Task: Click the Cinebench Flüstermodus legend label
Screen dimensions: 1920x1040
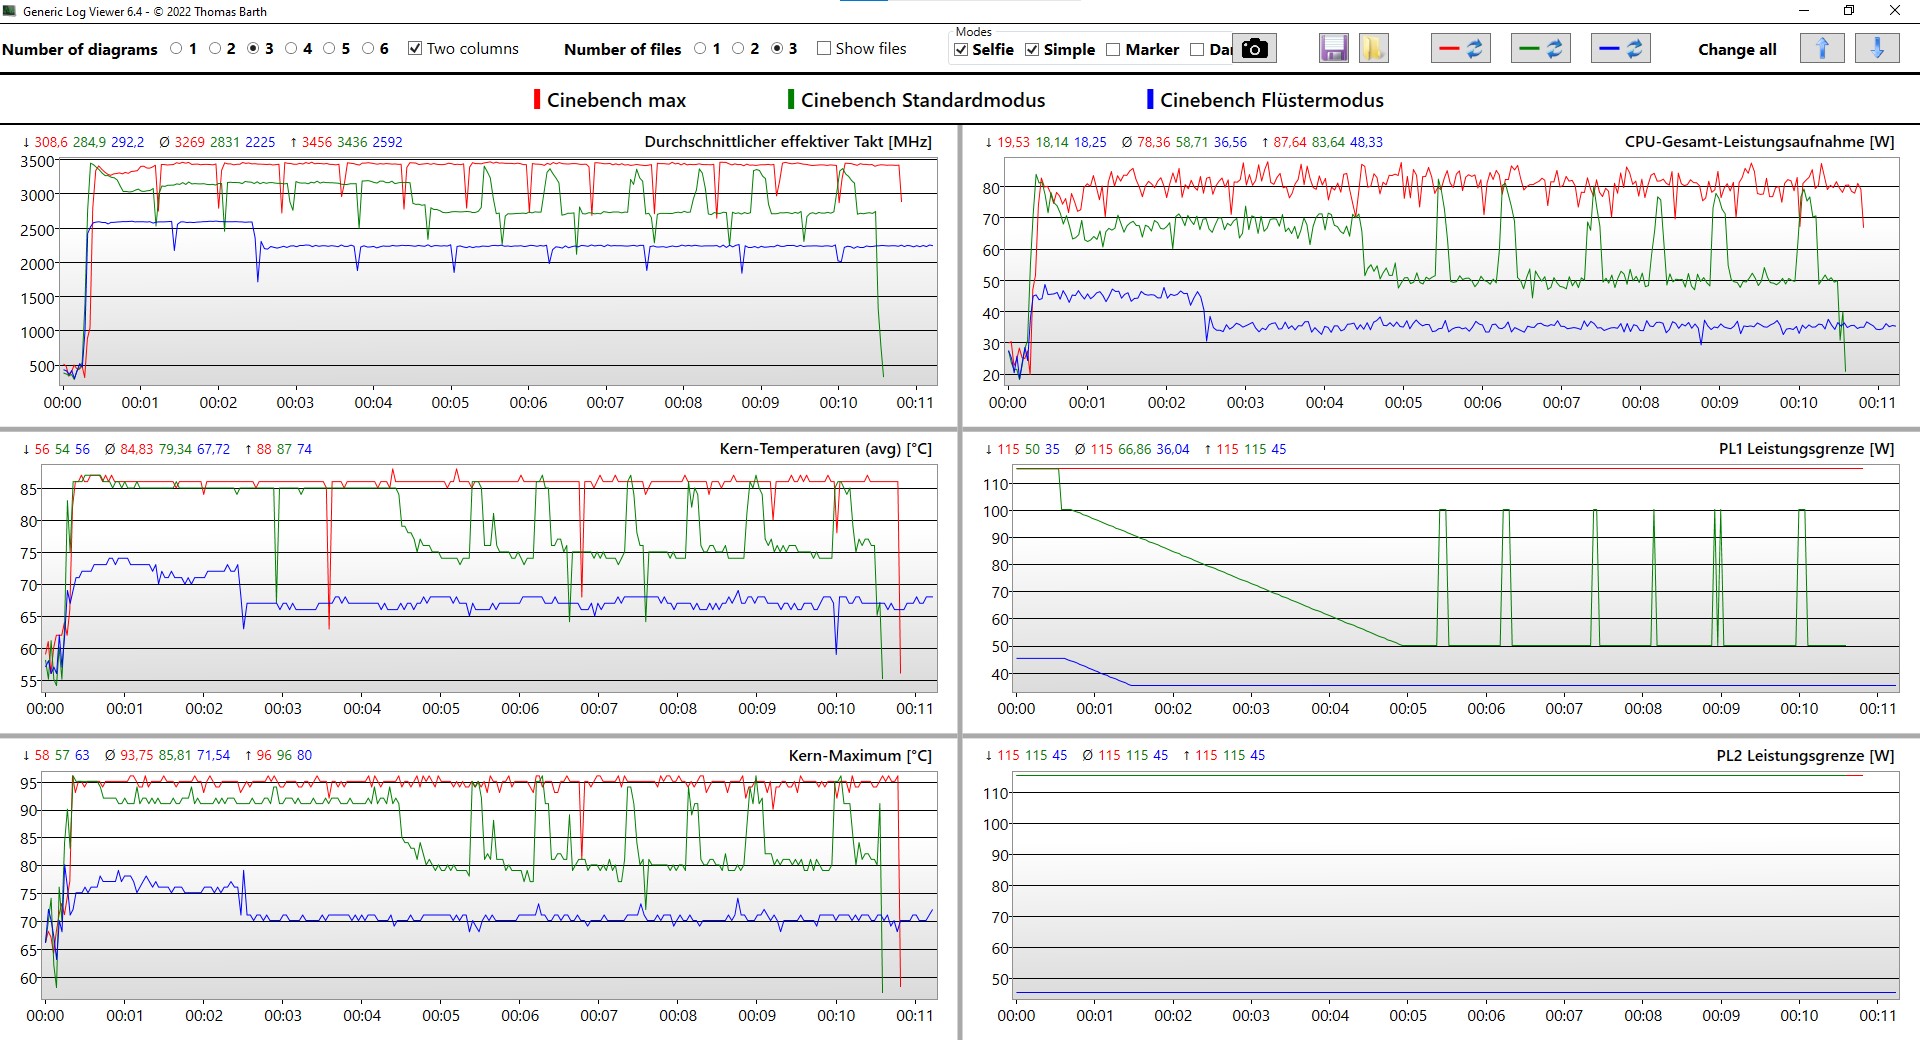Action: pyautogui.click(x=1272, y=100)
